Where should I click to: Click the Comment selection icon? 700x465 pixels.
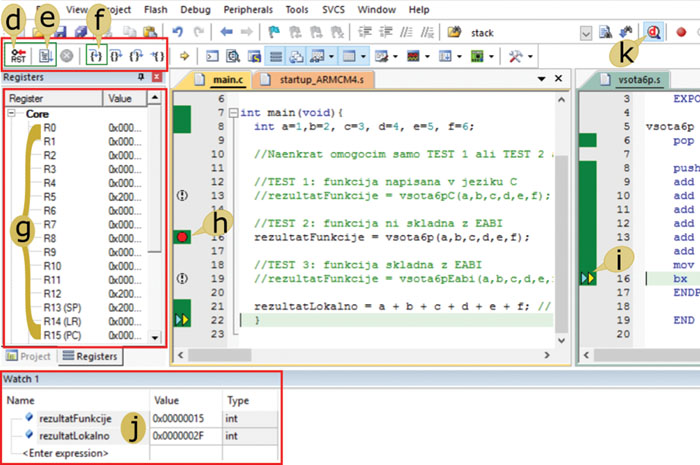(406, 32)
